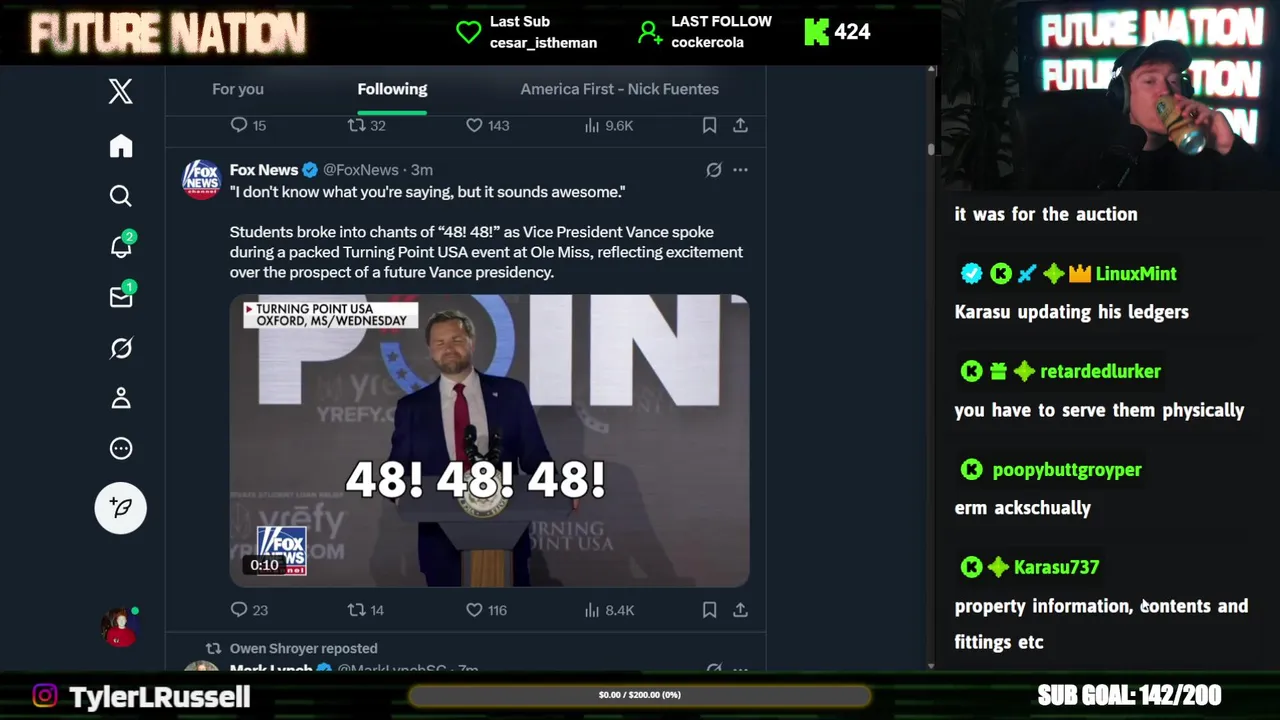The height and width of the screenshot is (720, 1280).
Task: Click the donation goal progress bar
Action: click(x=640, y=695)
